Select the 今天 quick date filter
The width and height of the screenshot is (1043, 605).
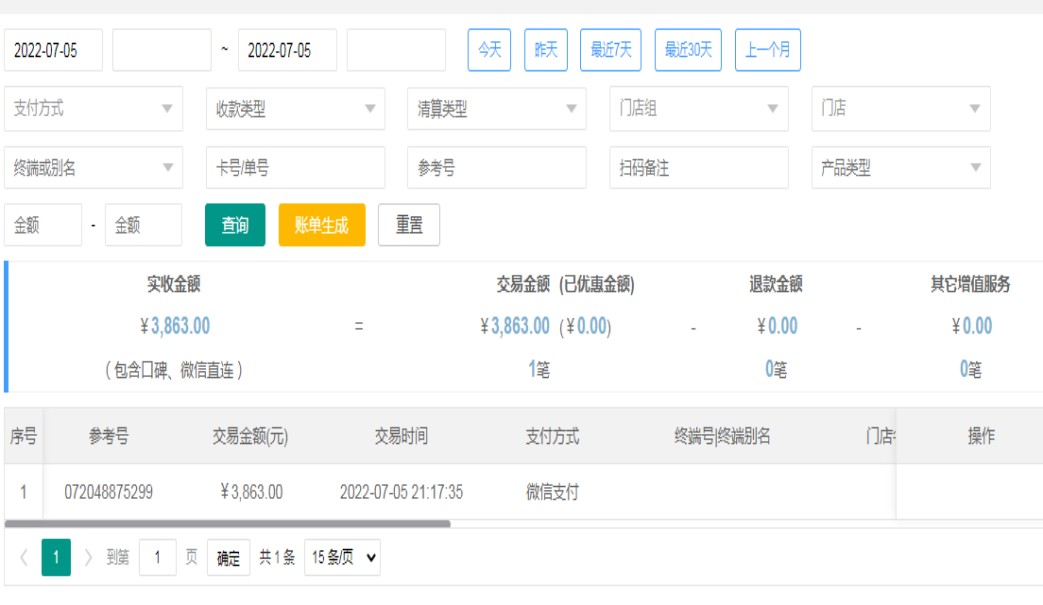489,50
